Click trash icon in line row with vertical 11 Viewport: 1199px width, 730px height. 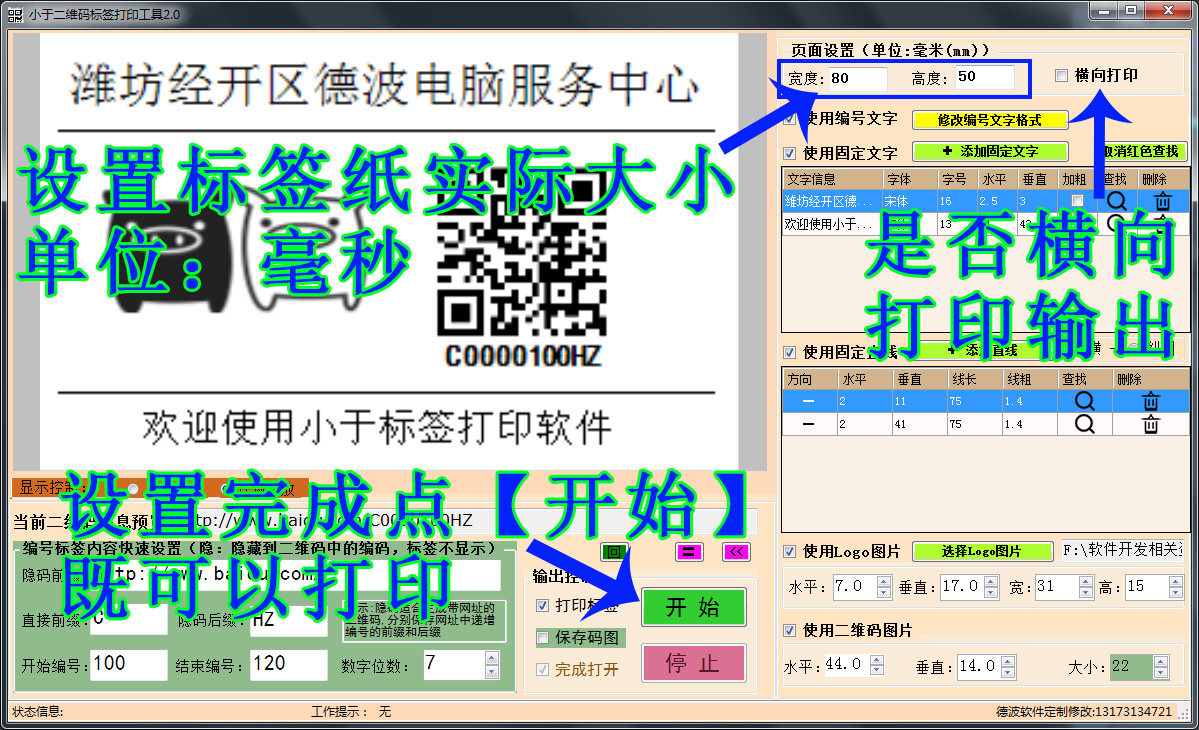[x=1151, y=401]
